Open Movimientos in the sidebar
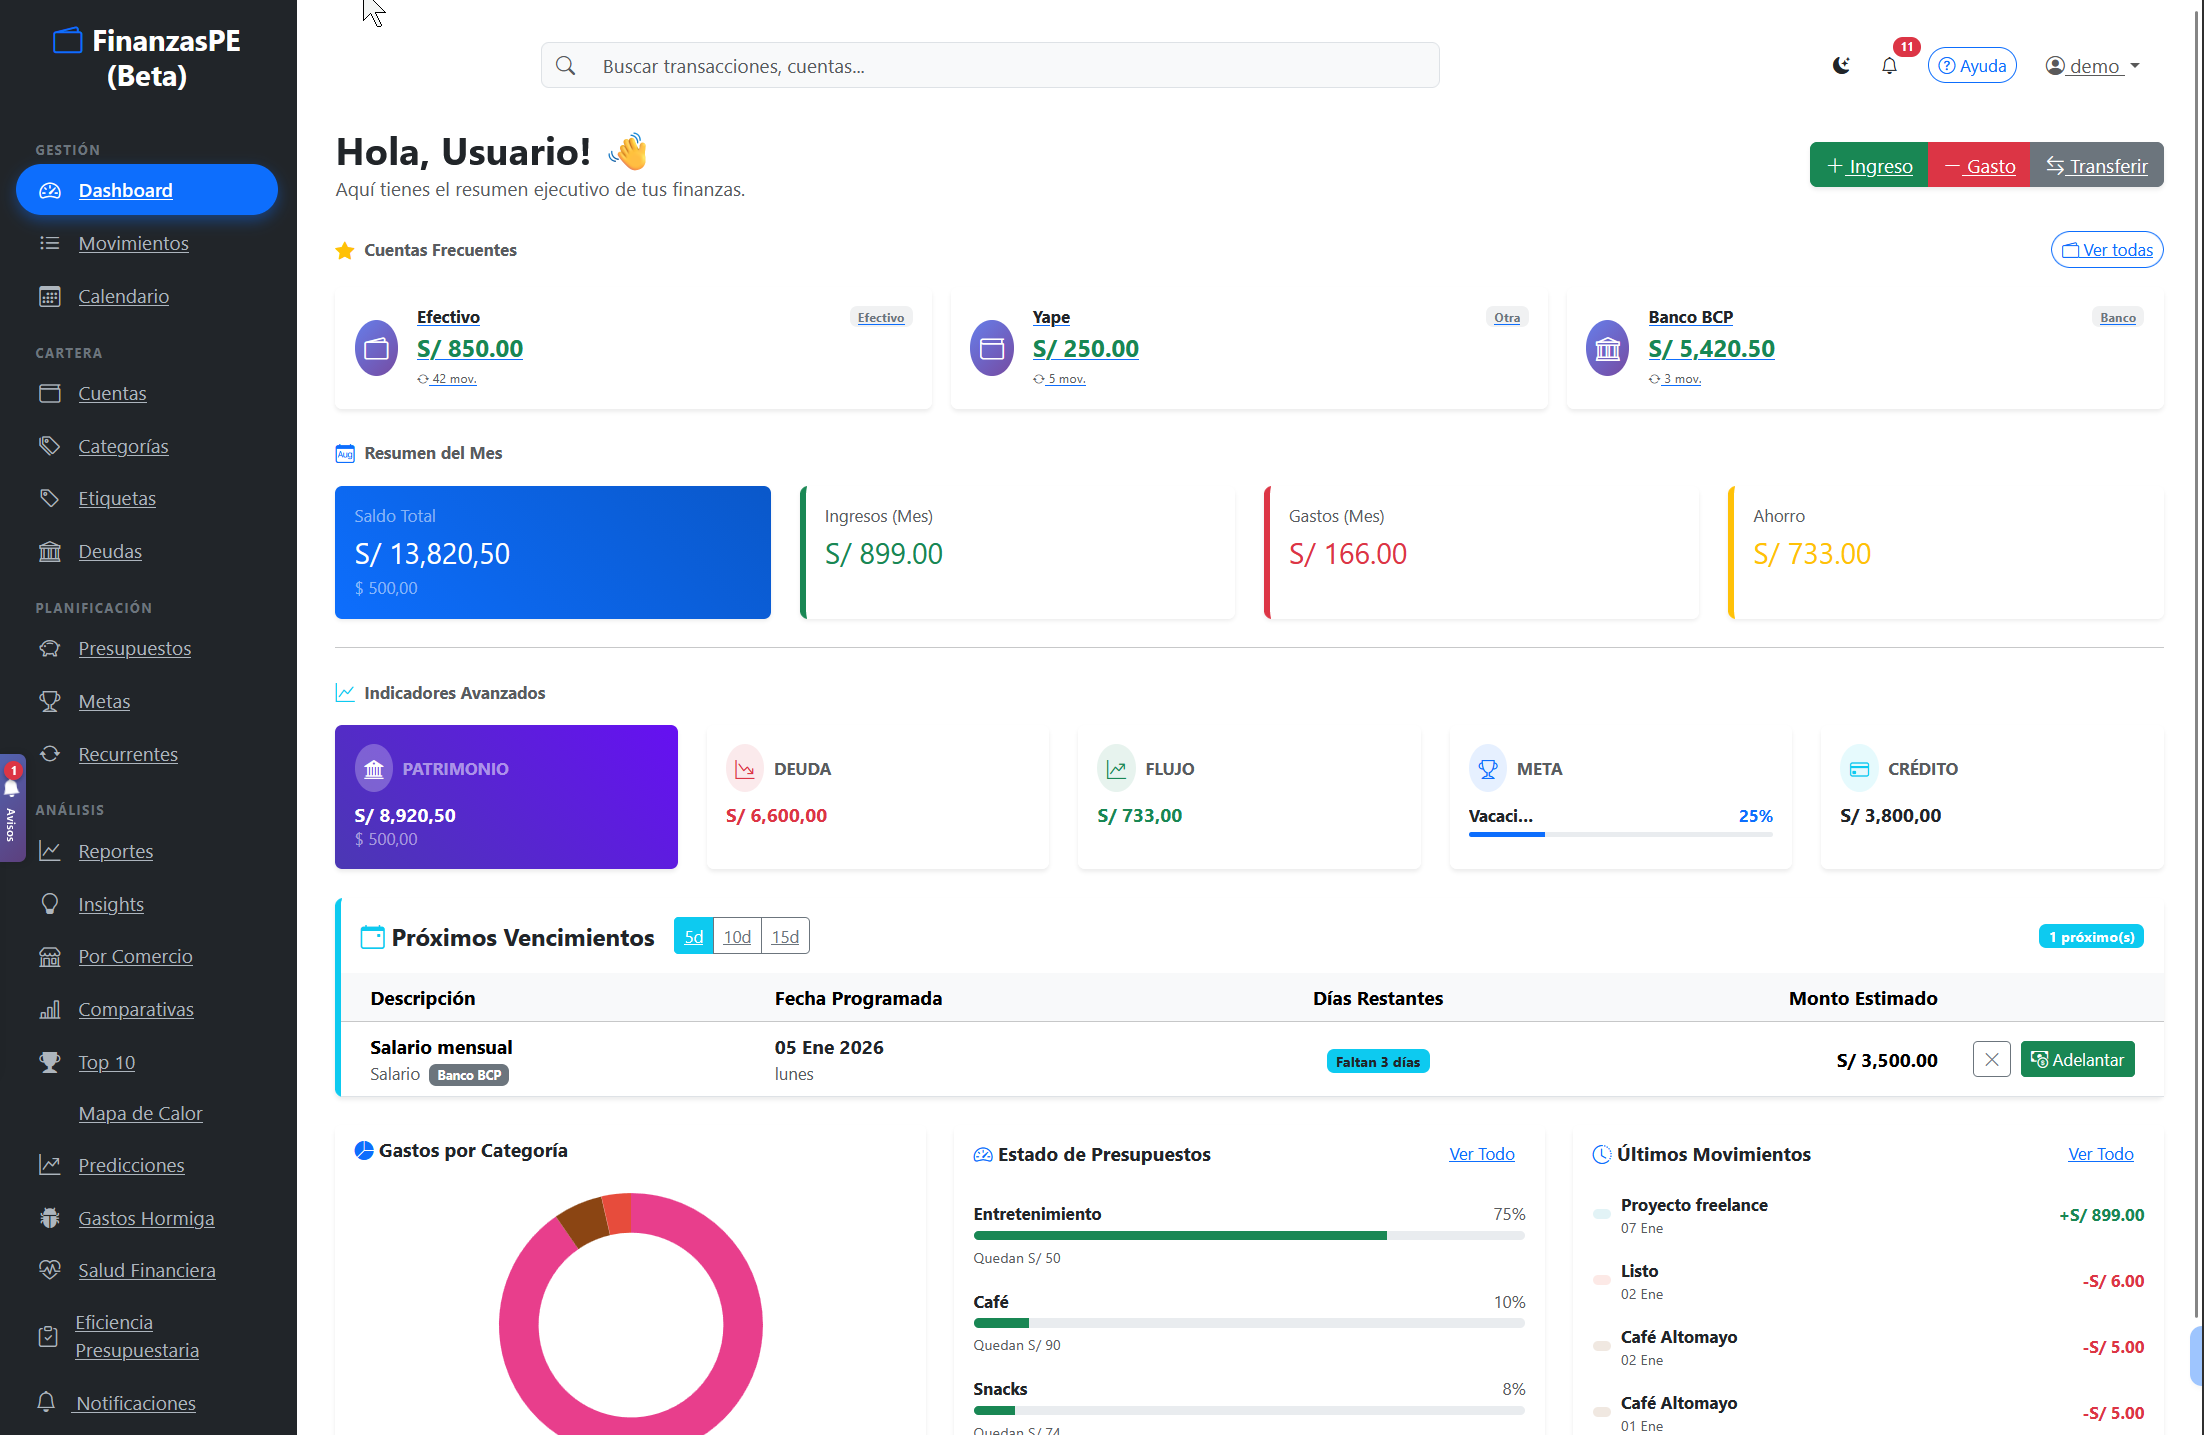Image resolution: width=2204 pixels, height=1435 pixels. click(134, 243)
